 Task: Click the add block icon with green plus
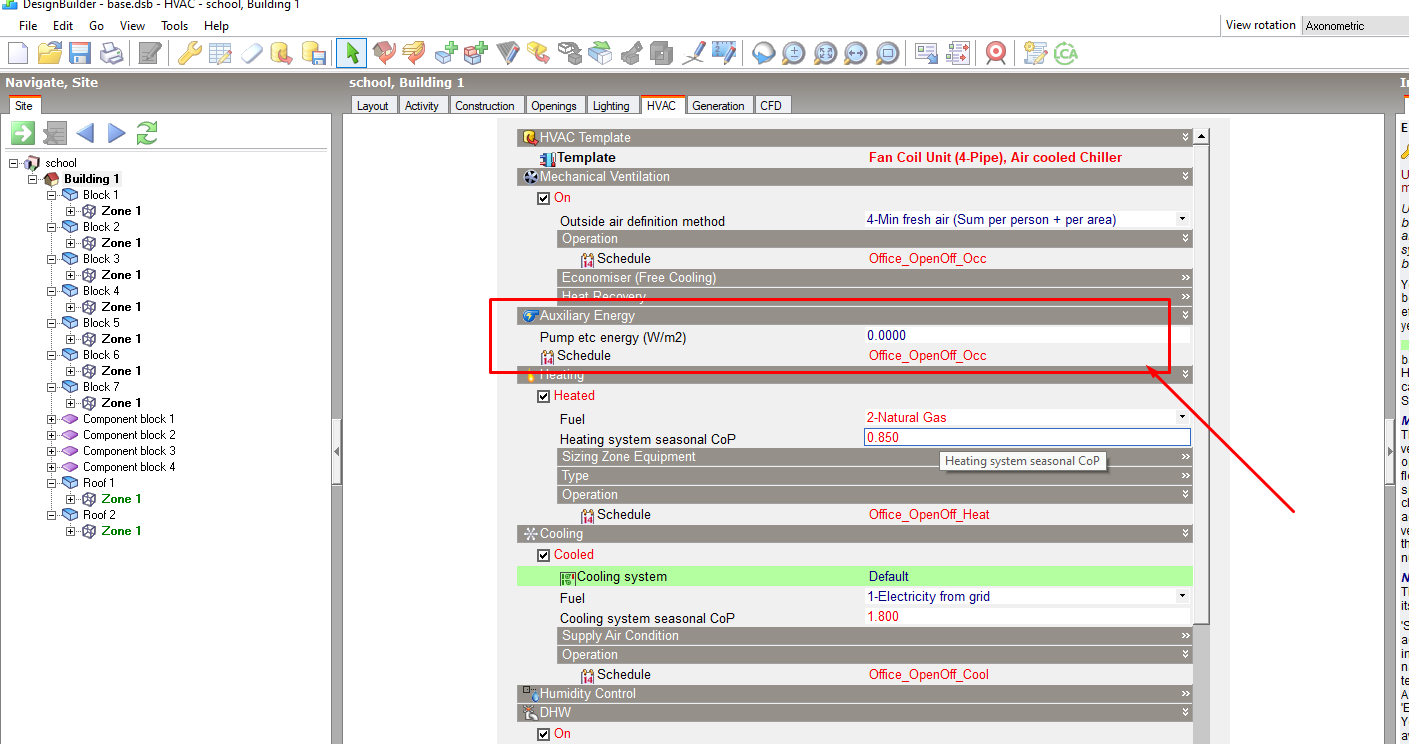tap(446, 53)
